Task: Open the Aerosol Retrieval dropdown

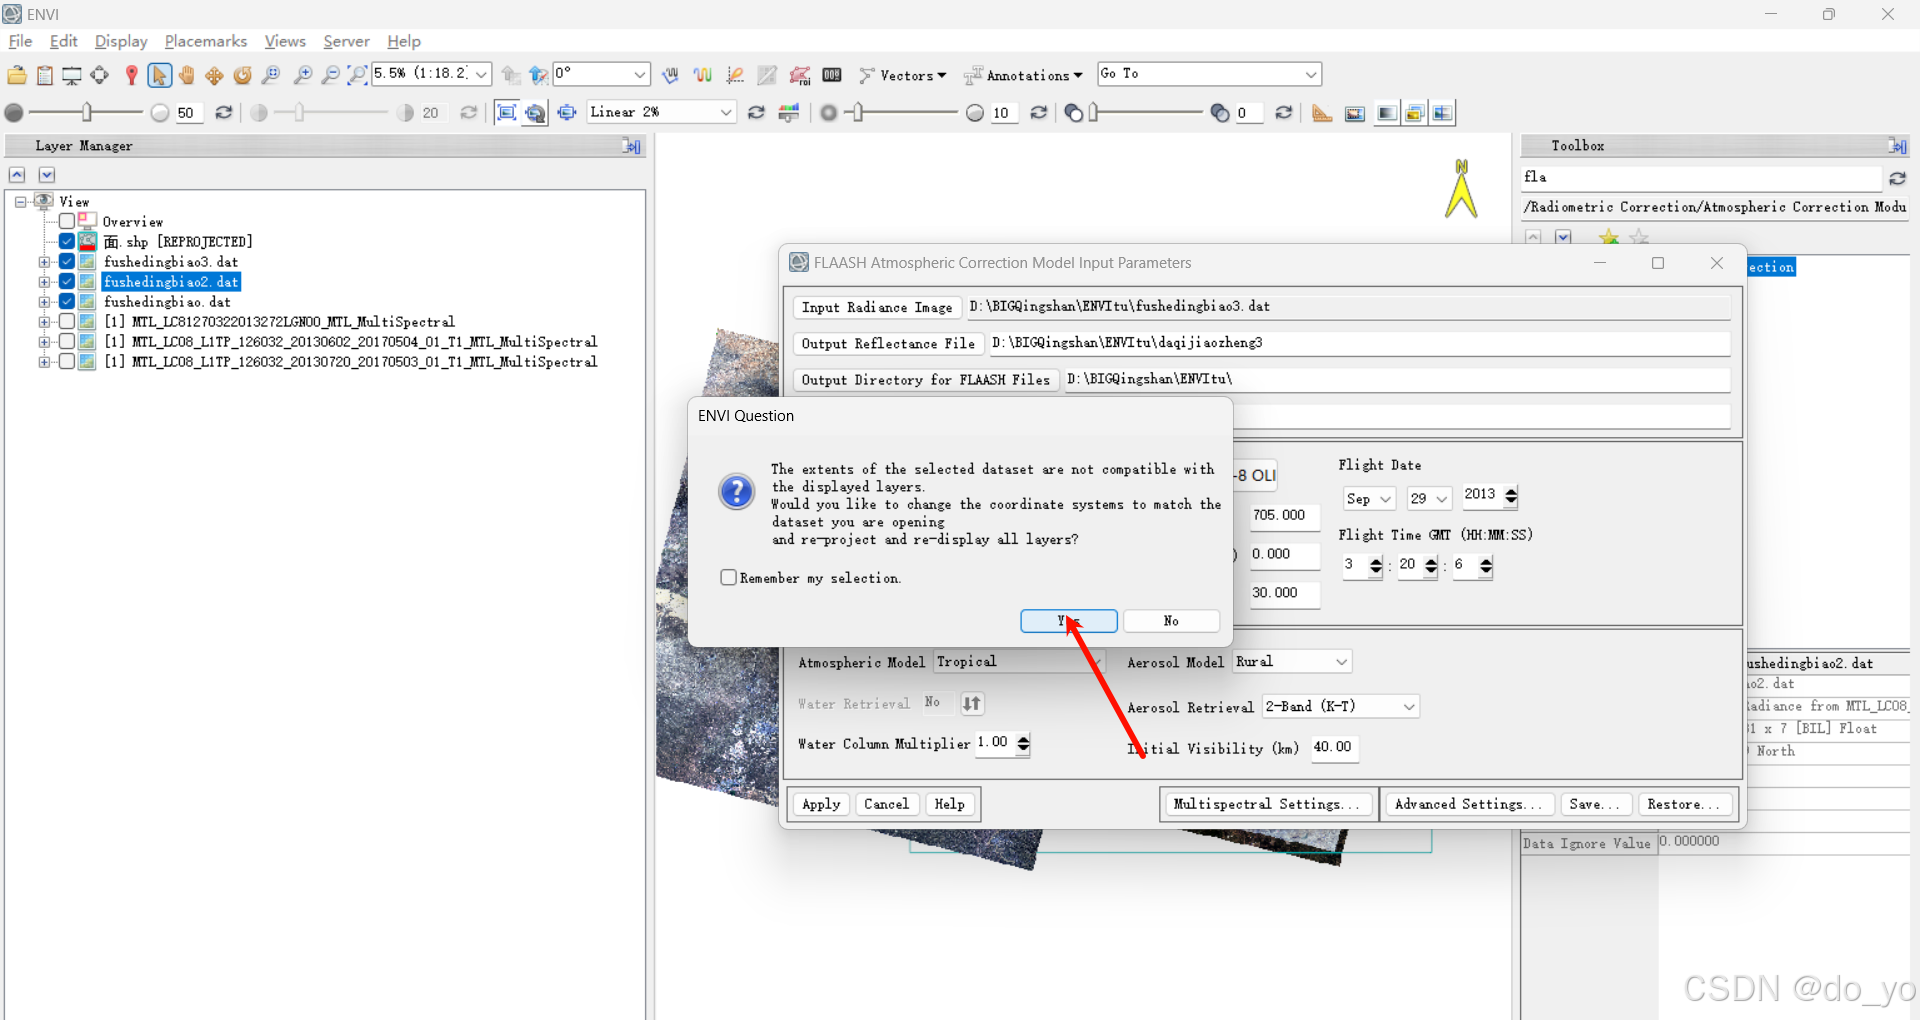Action: click(x=1409, y=707)
